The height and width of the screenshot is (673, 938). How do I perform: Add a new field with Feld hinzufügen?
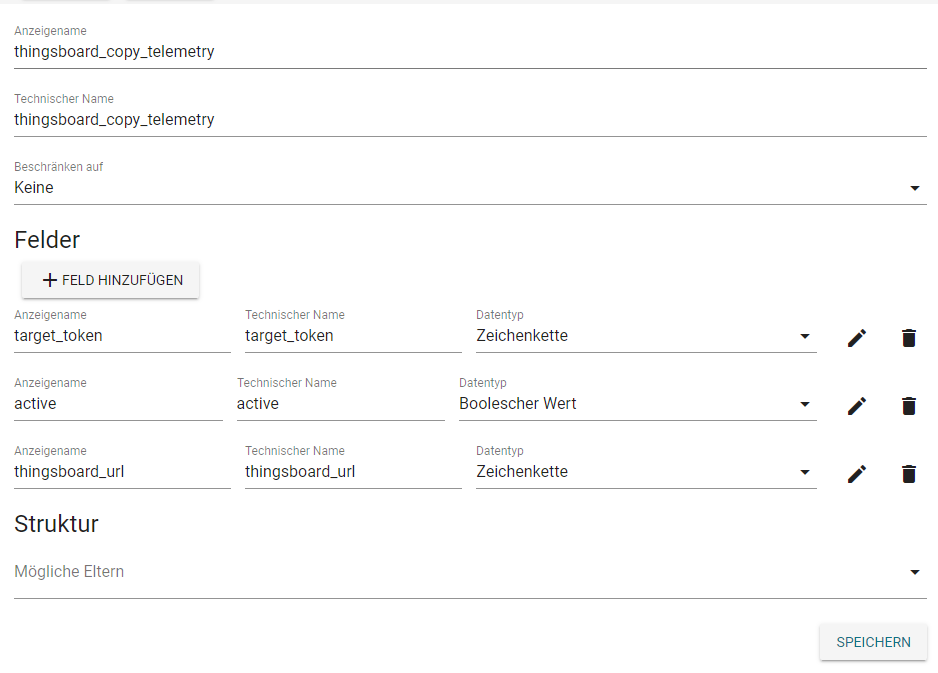point(111,280)
